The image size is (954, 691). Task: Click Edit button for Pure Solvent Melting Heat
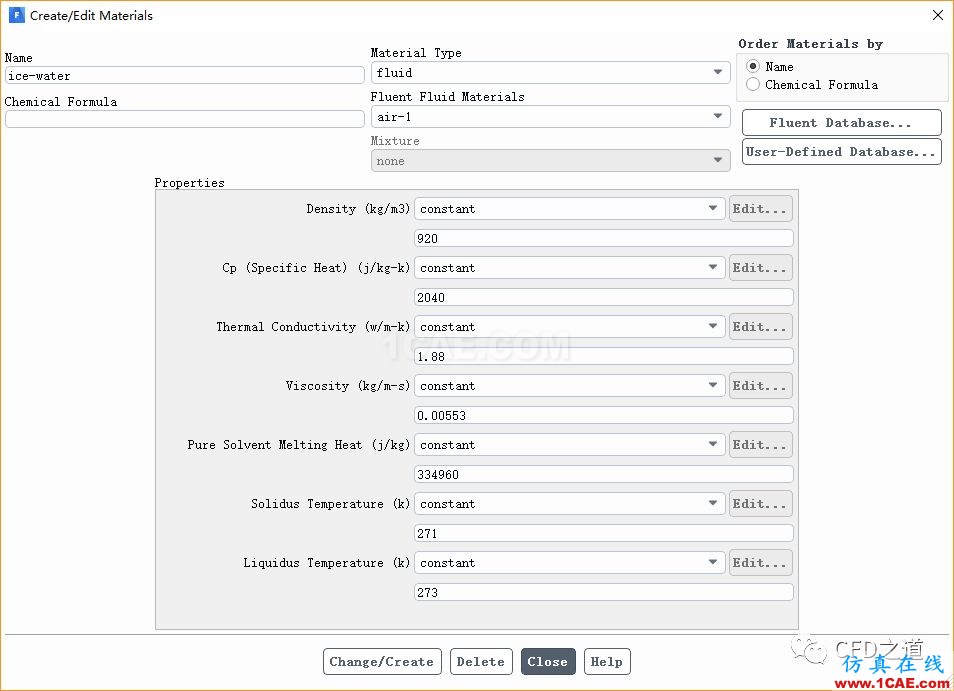click(761, 445)
